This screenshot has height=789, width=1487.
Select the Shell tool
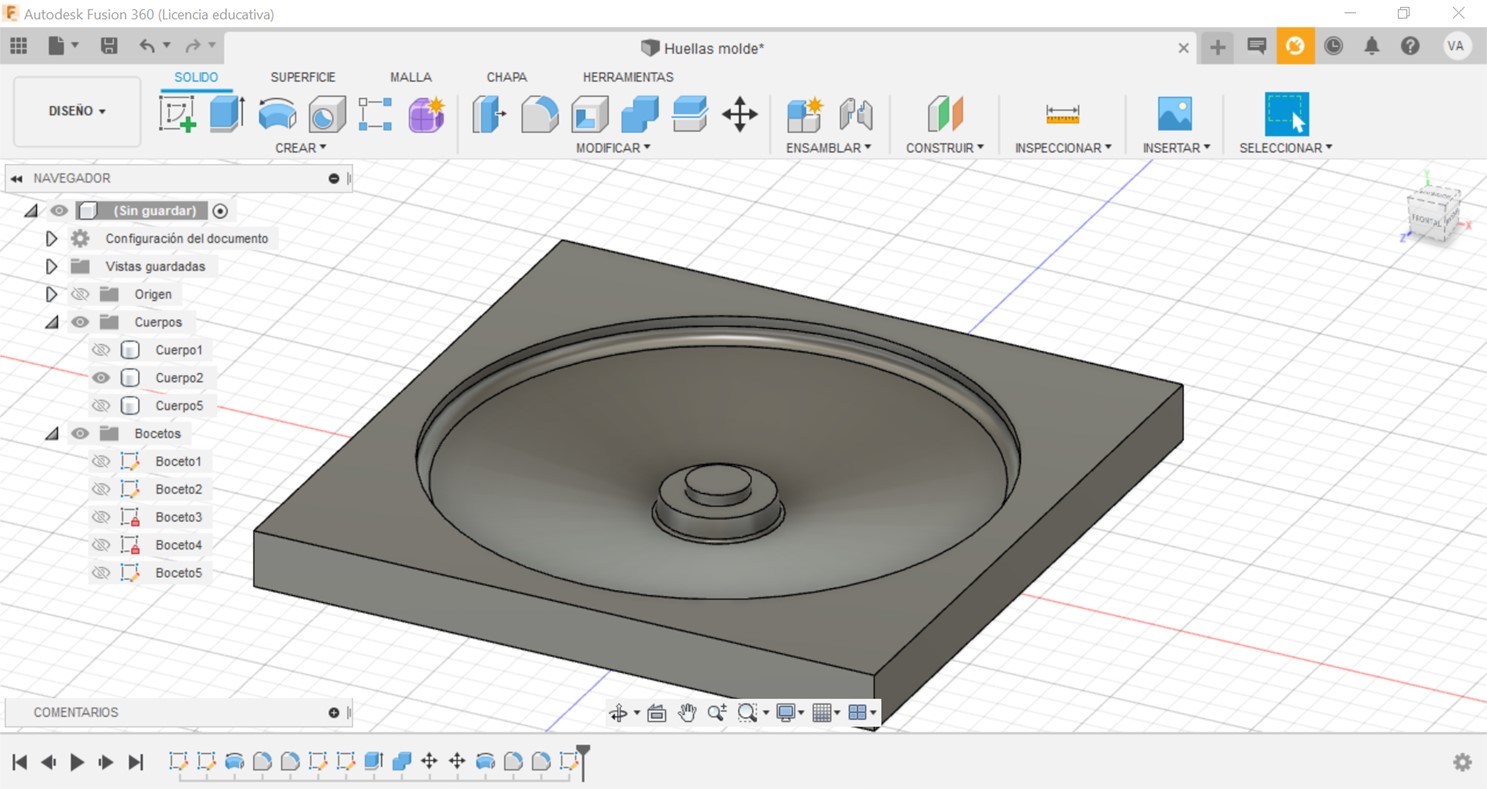pos(590,114)
